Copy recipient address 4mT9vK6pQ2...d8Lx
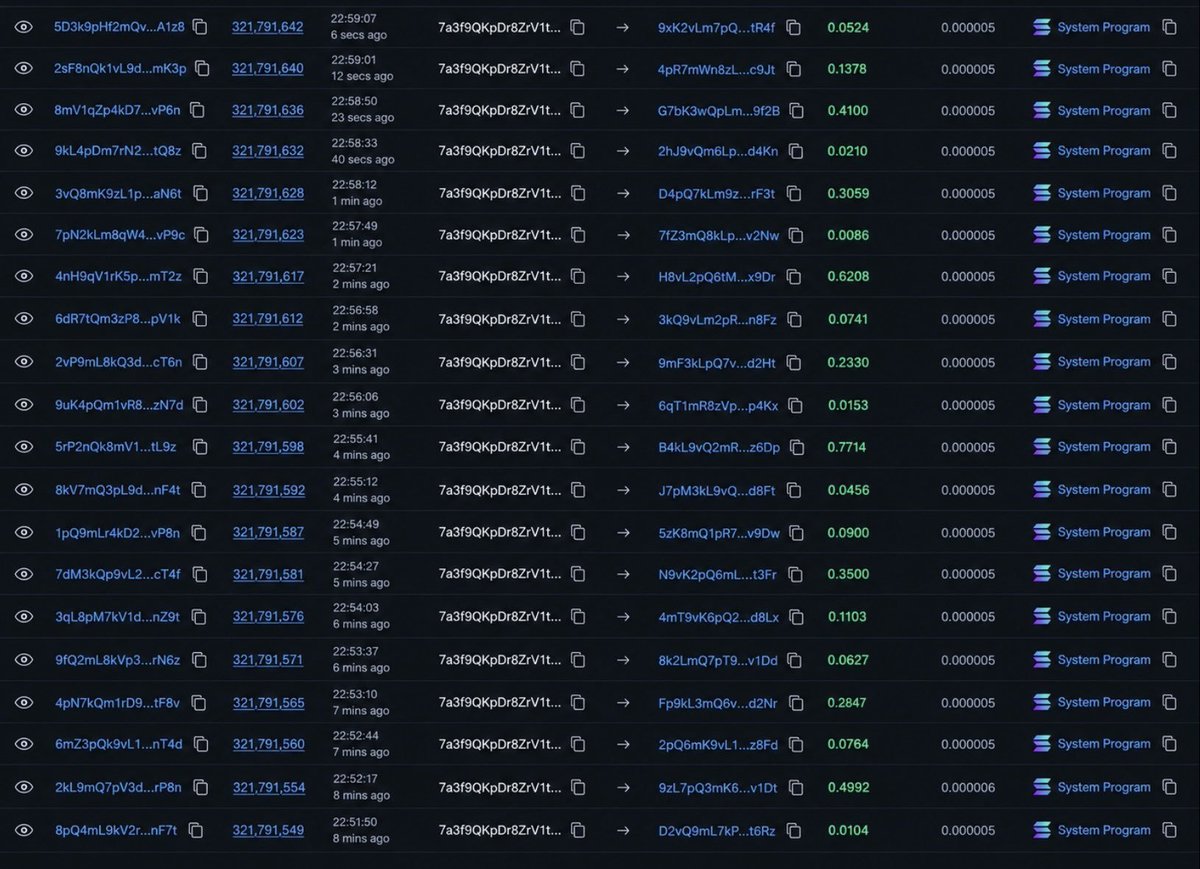 [797, 617]
